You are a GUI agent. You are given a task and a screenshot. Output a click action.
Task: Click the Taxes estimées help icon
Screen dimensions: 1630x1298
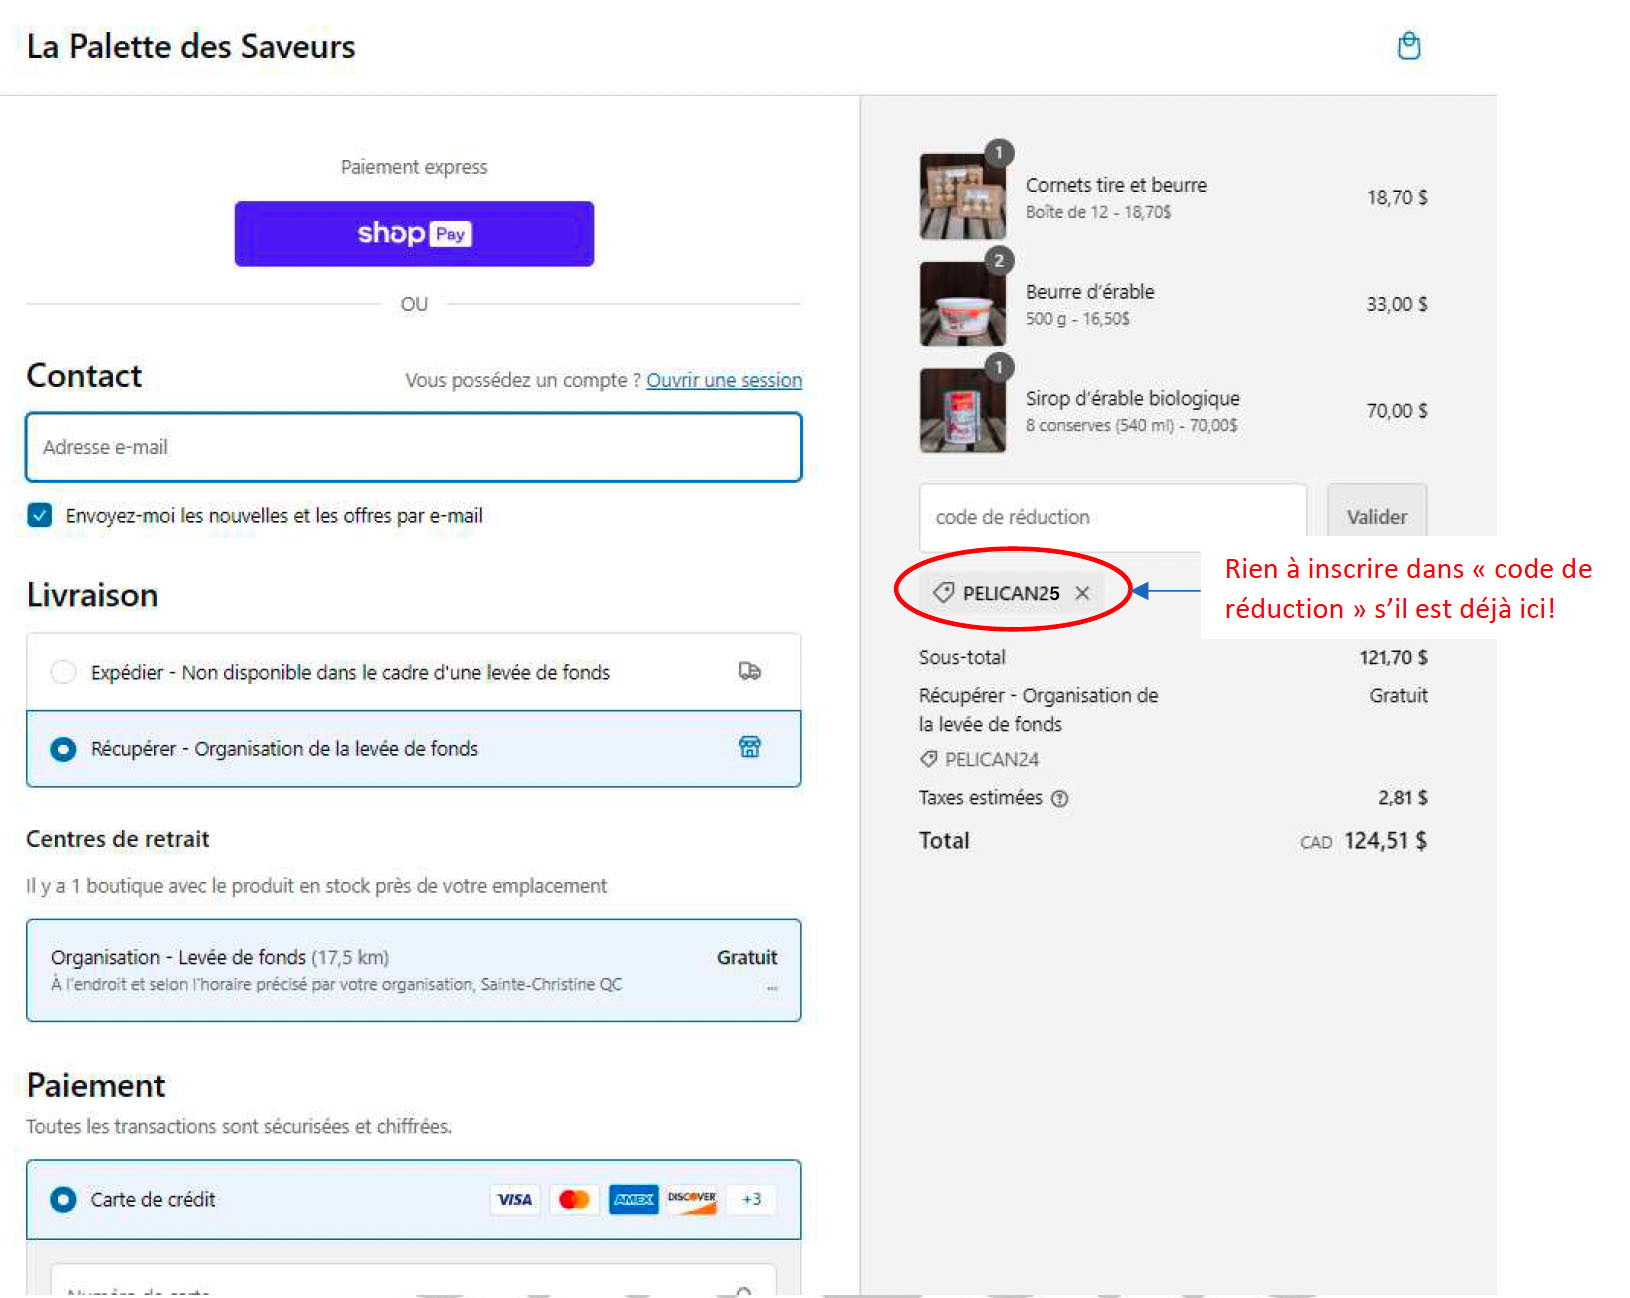[x=1060, y=798]
